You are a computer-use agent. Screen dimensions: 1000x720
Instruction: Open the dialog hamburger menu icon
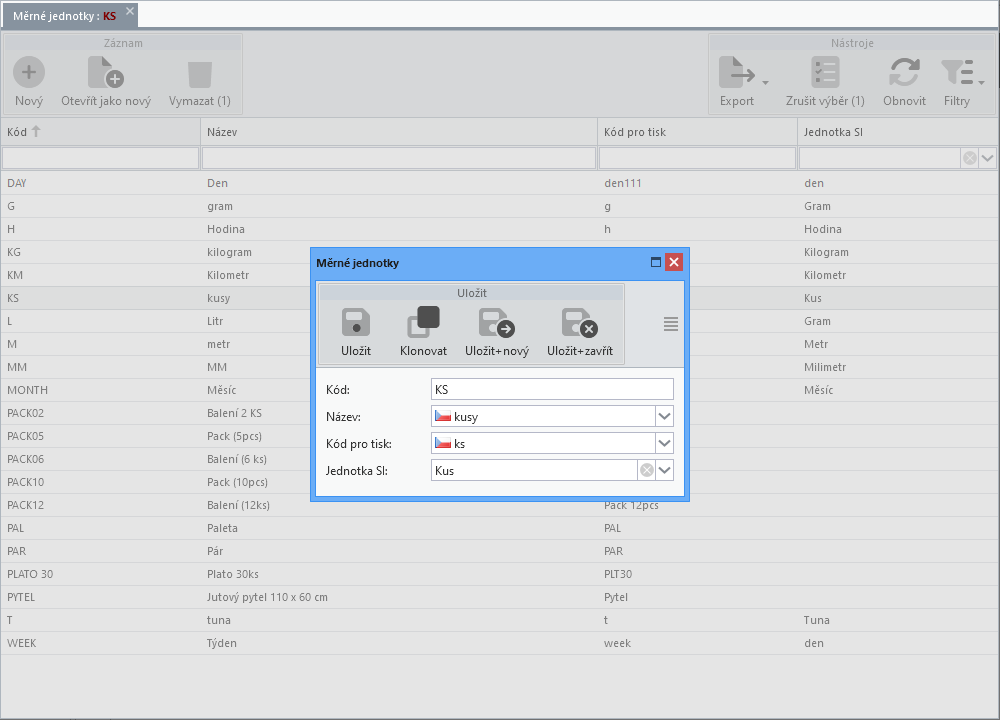pos(671,324)
